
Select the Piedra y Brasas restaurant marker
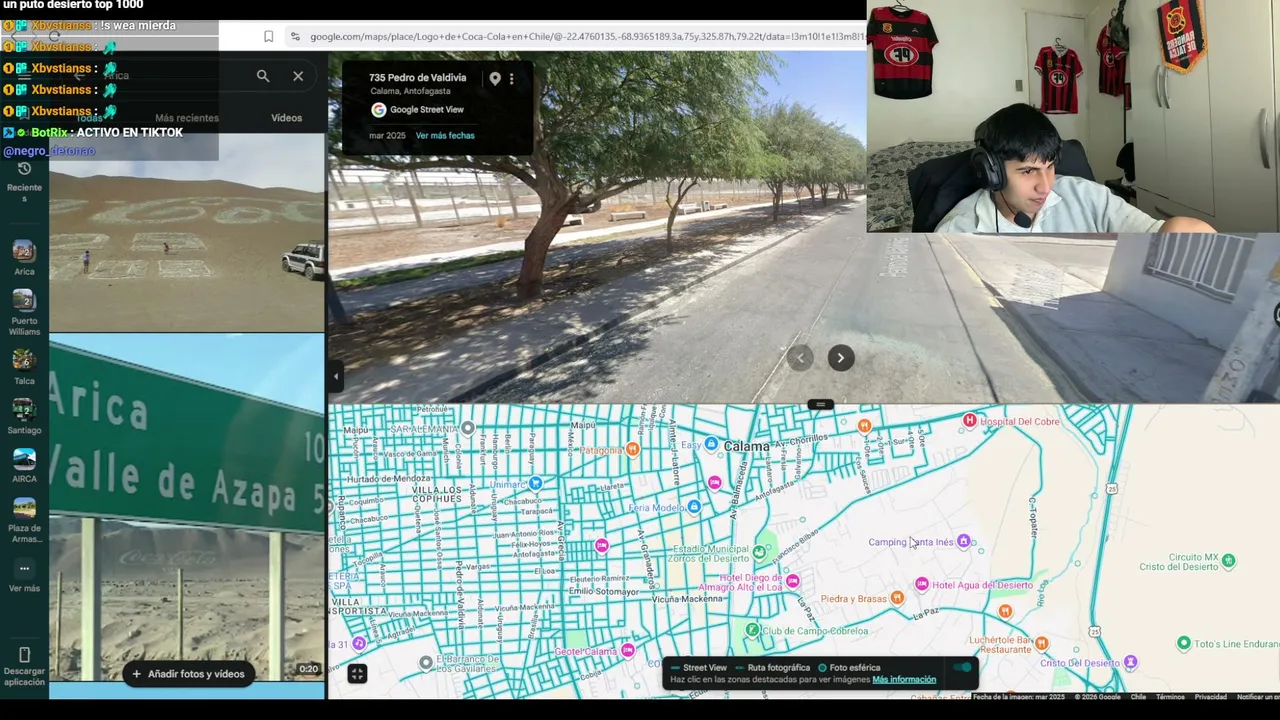[x=897, y=598]
